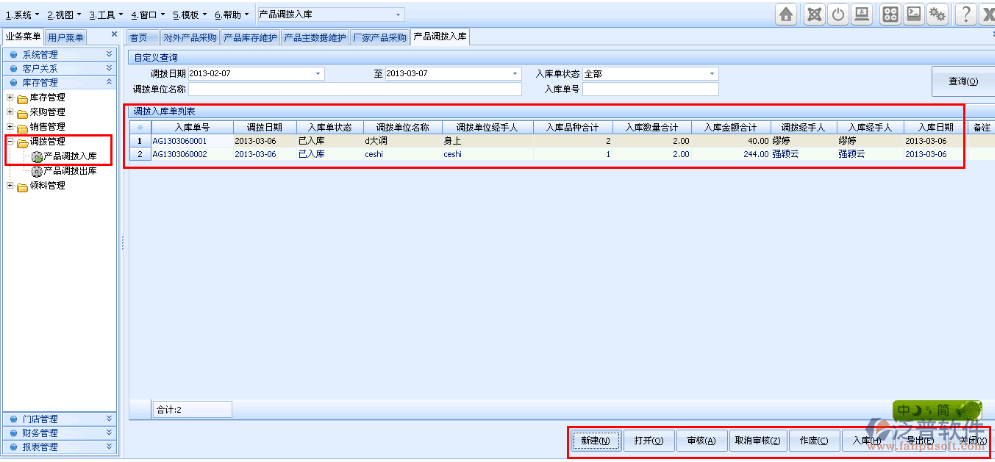
Task: Click the 调拨单位名称 input field
Action: click(354, 89)
